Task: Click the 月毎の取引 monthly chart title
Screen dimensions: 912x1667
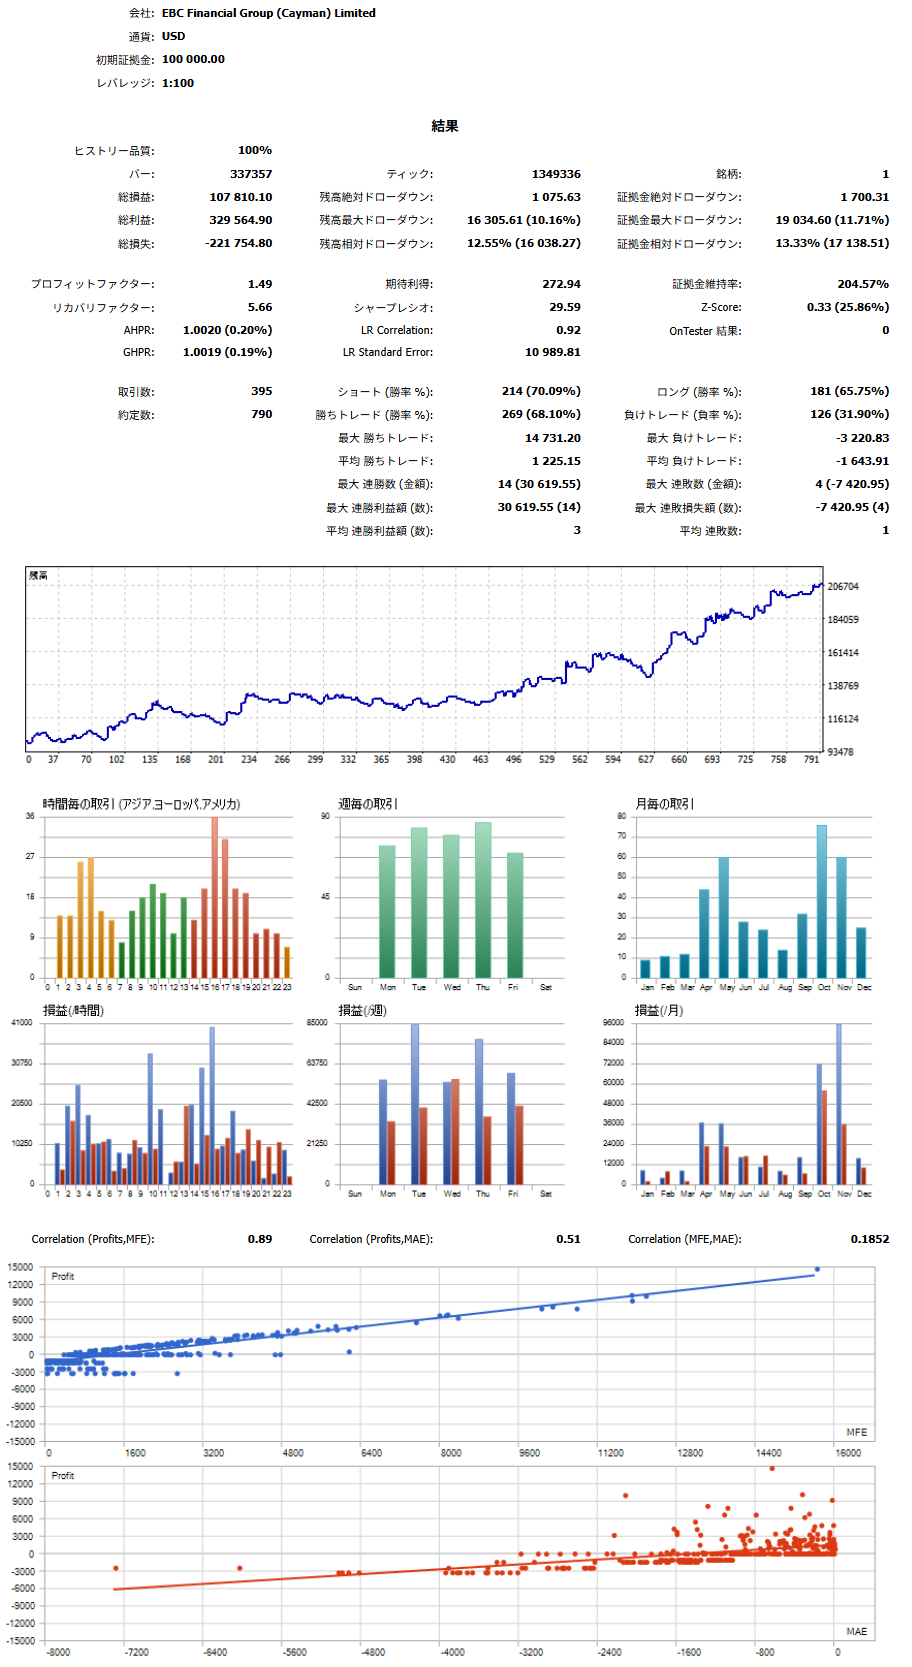Action: (664, 804)
